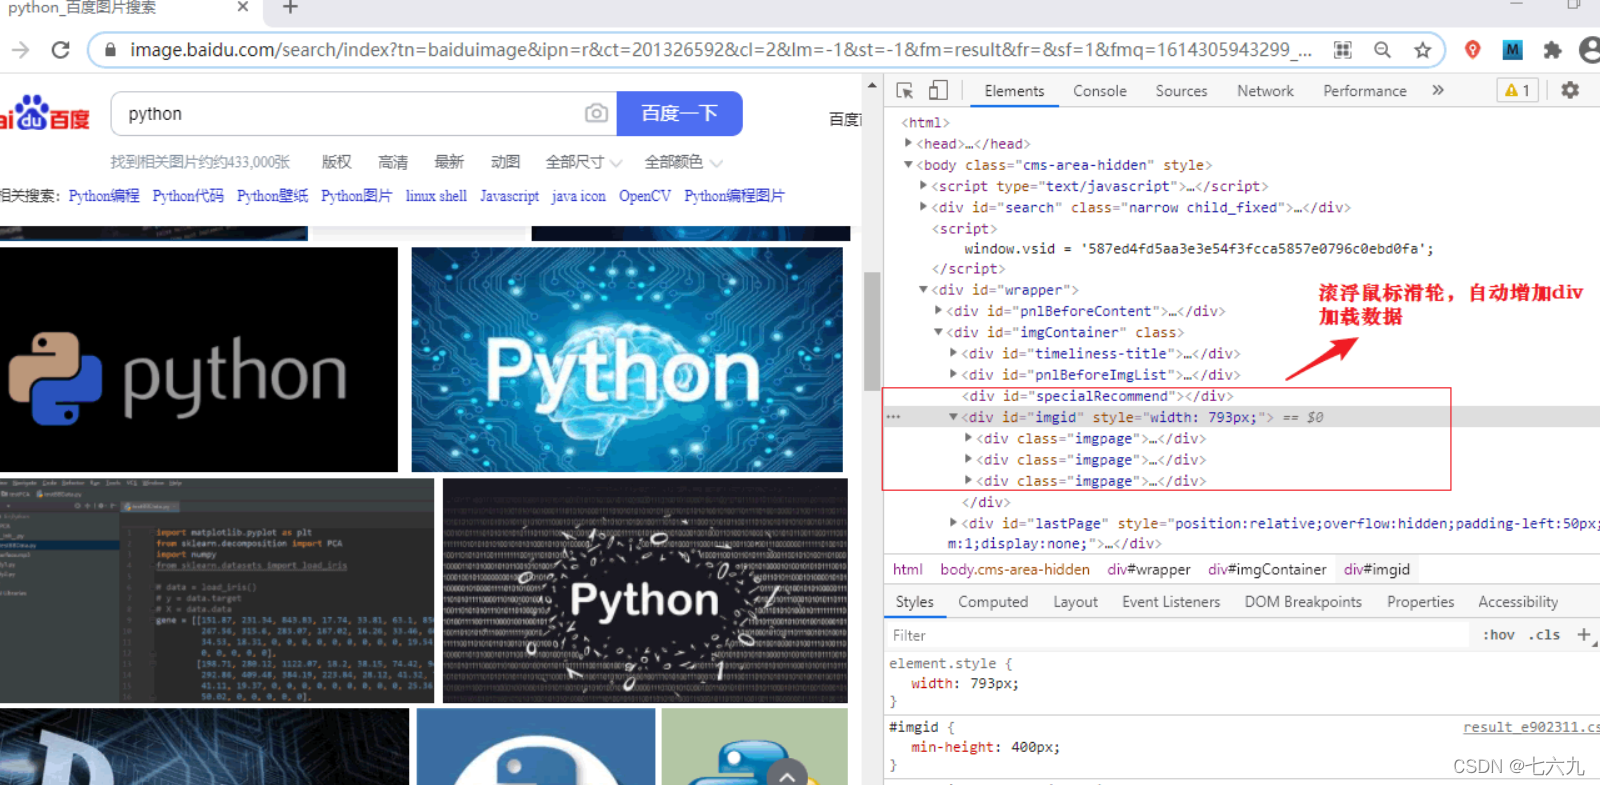Screen dimensions: 1600x785
Task: Open the Network tab
Action: pos(1265,91)
